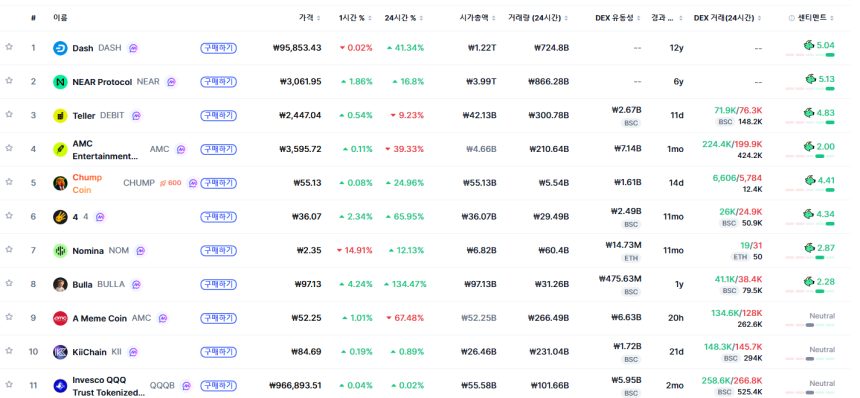Screen dimensions: 860x398
Task: Click the purple badge icon beside NEAR
Action: (x=172, y=82)
